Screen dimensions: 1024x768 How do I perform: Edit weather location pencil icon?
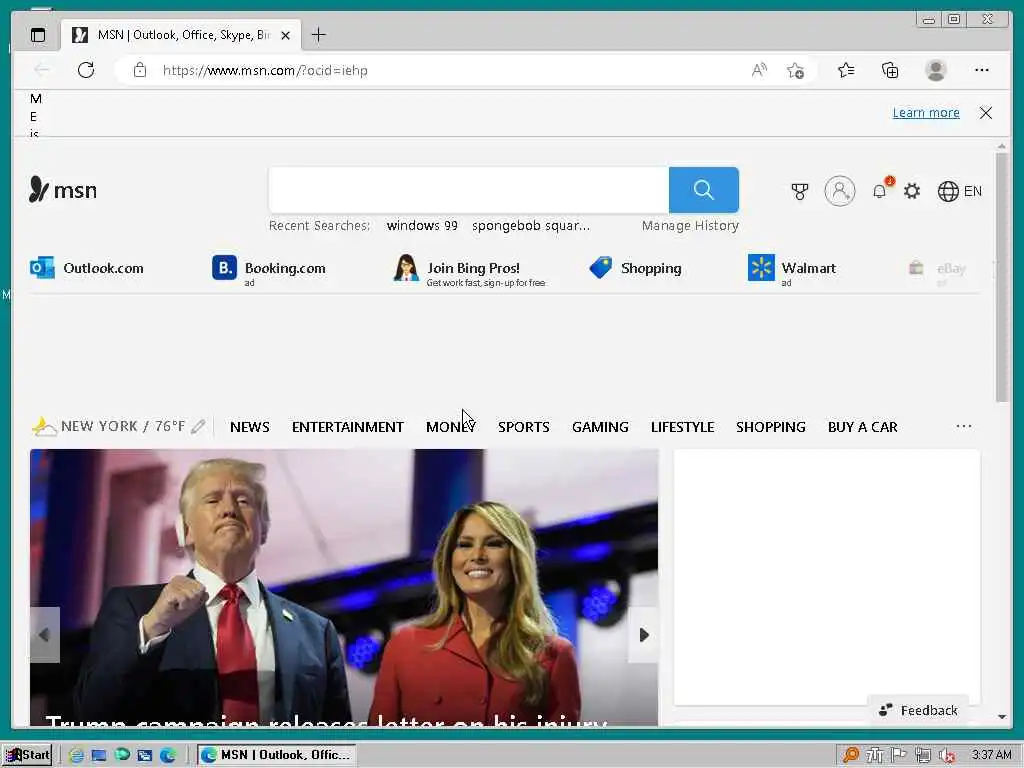pyautogui.click(x=198, y=426)
